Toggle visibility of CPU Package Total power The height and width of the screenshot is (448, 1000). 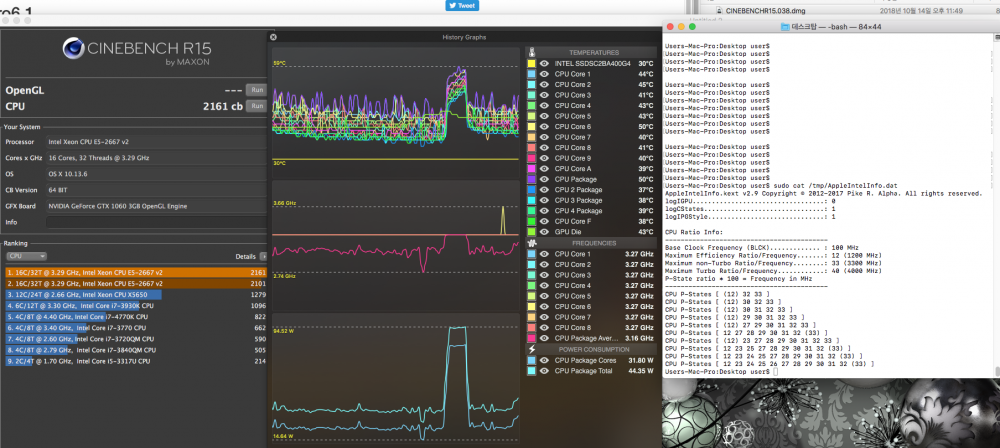point(544,370)
